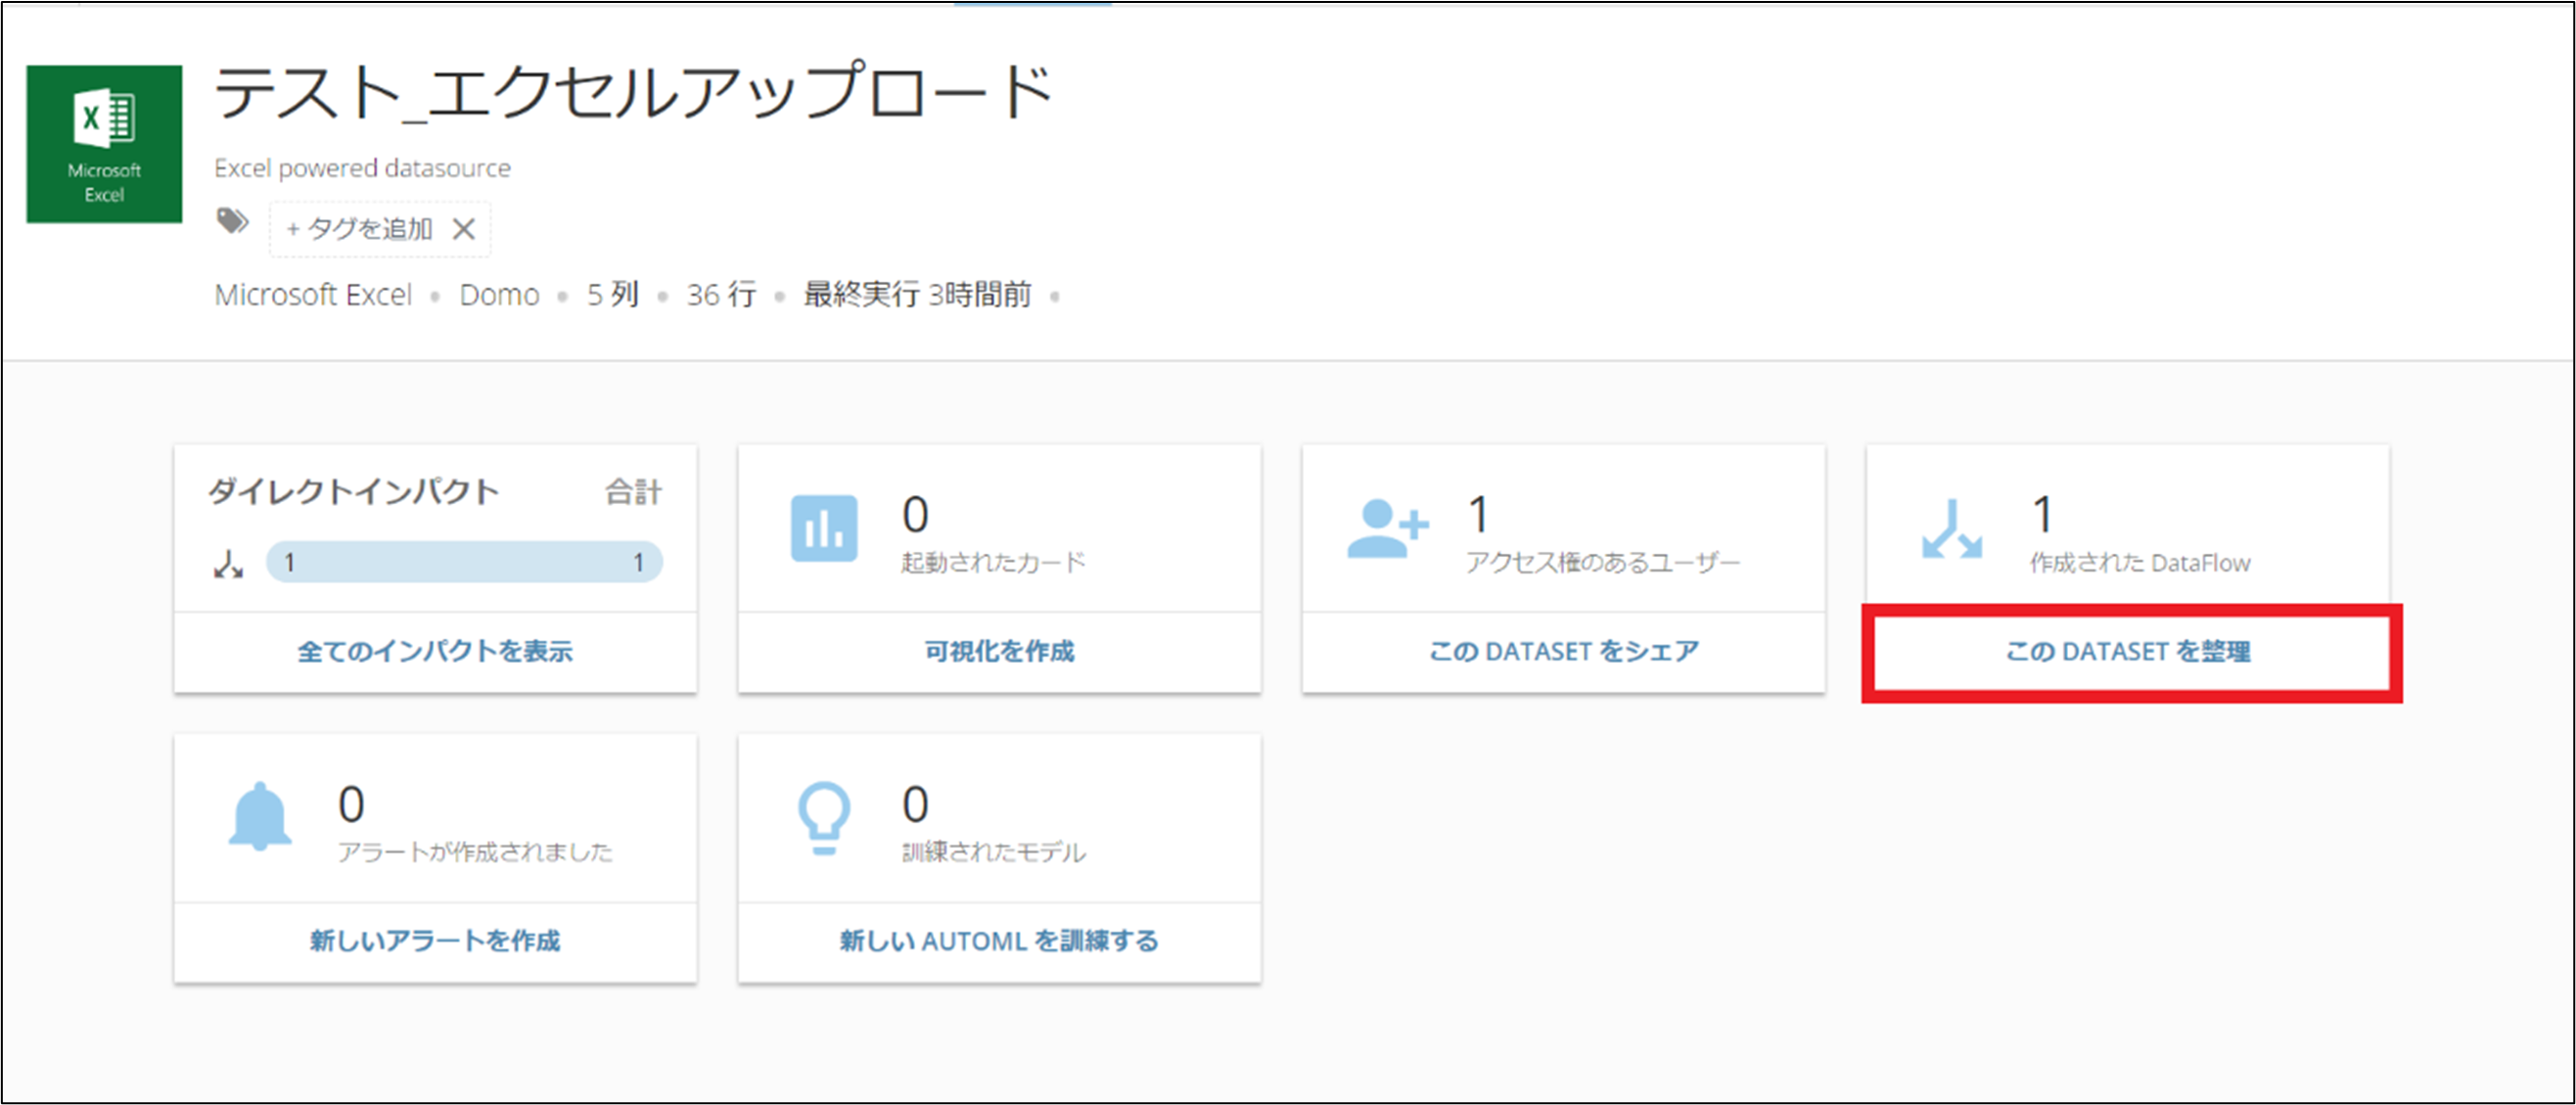This screenshot has width=2576, height=1105.
Task: Click the DataFlow icon on 作成された DataFlow card
Action: [x=1951, y=529]
